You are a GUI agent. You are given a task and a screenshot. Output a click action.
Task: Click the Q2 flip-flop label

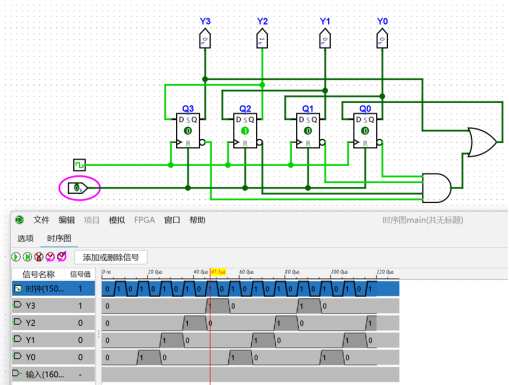(x=245, y=109)
